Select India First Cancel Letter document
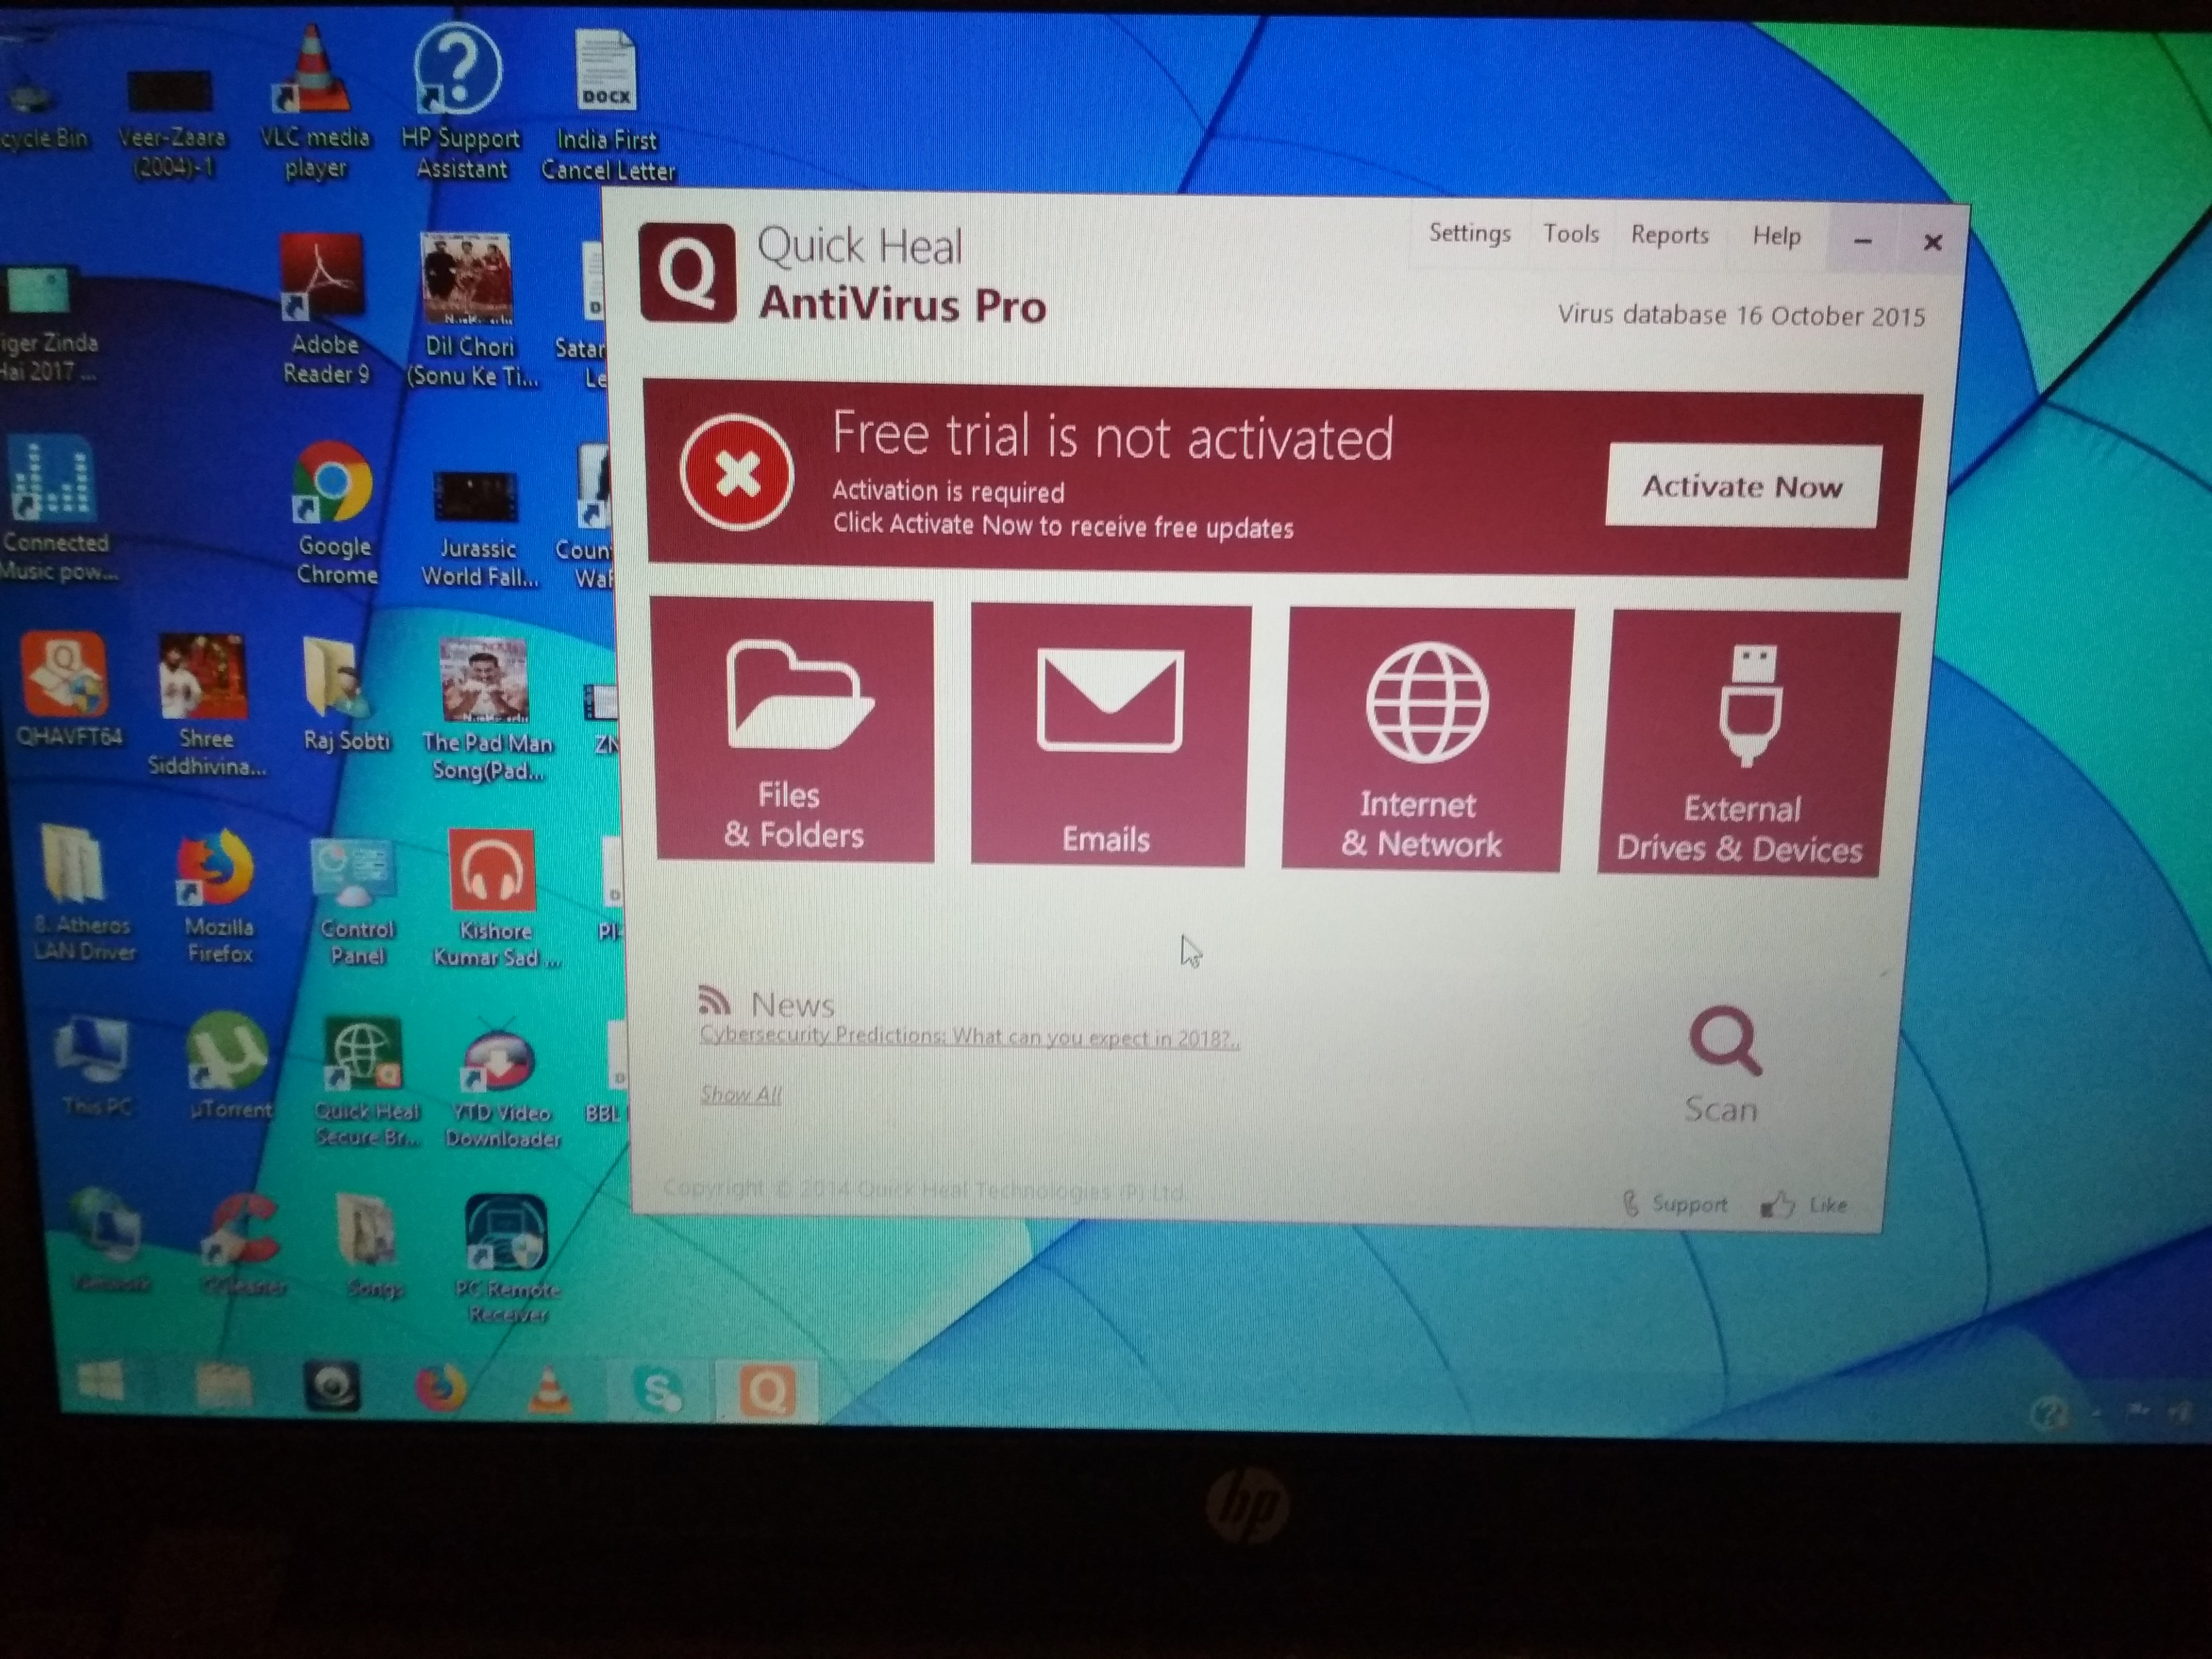 (607, 106)
